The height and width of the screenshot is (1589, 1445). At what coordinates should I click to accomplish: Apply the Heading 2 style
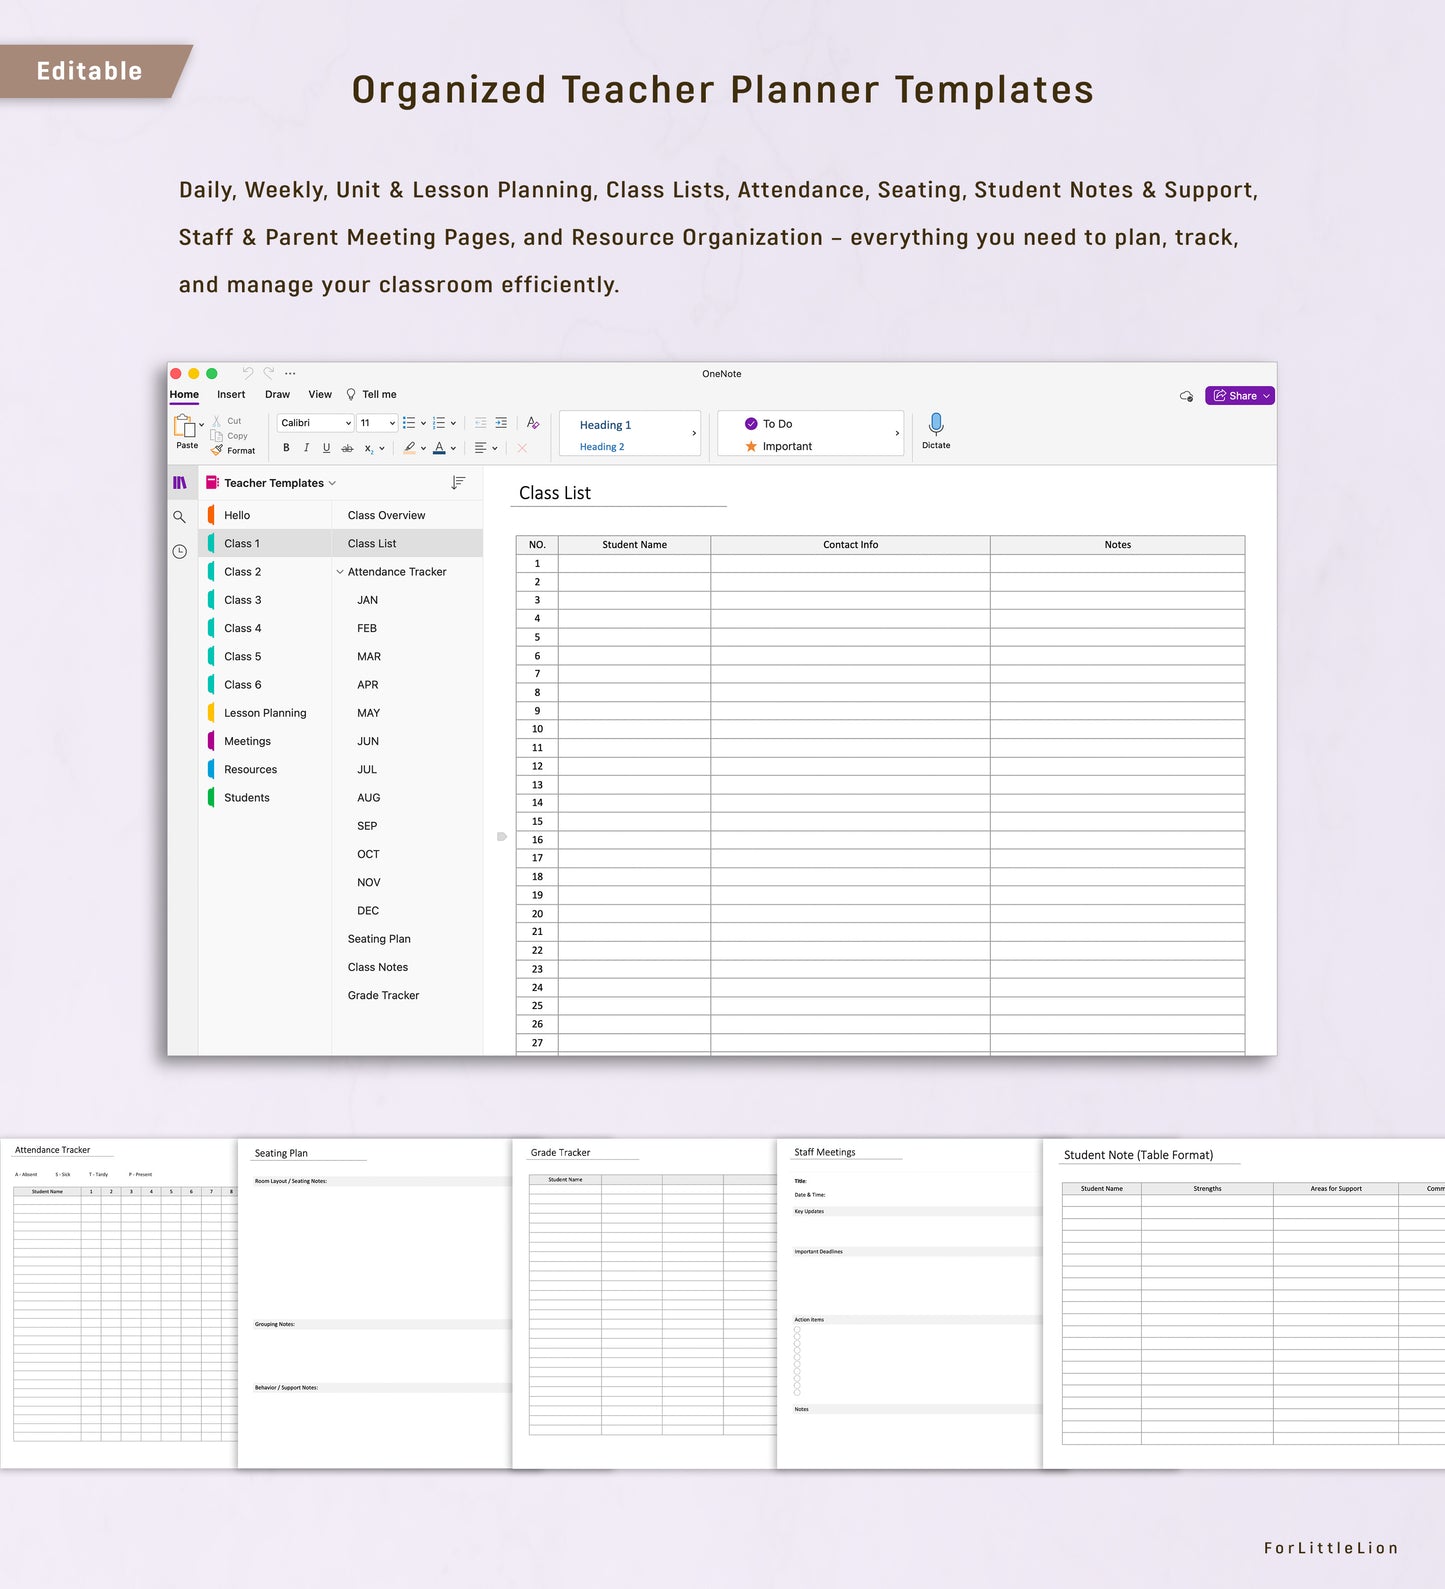click(602, 447)
